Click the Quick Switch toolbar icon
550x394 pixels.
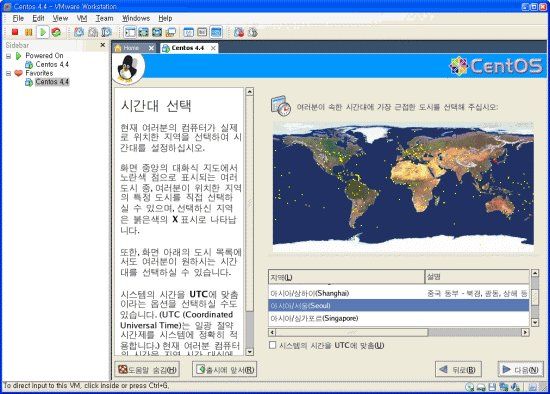pos(157,32)
